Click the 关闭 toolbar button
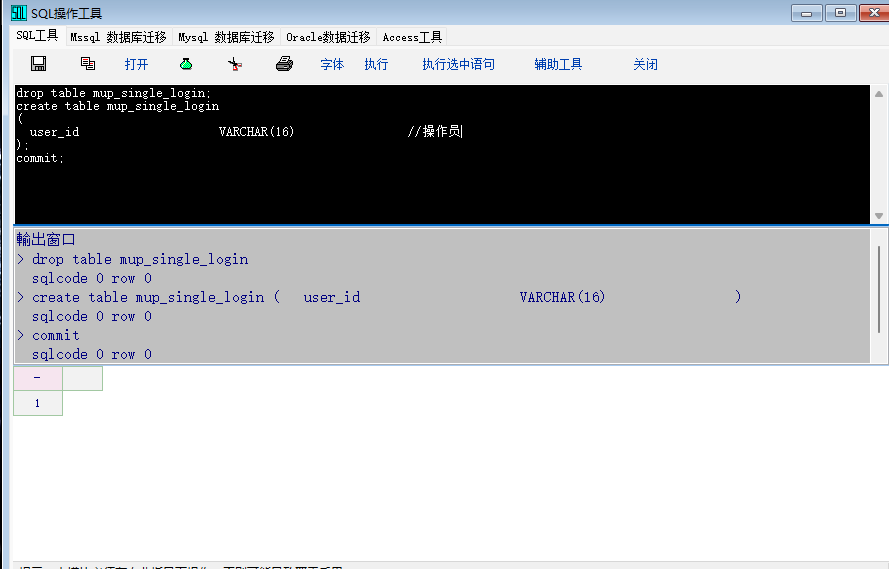This screenshot has width=889, height=569. coord(645,64)
